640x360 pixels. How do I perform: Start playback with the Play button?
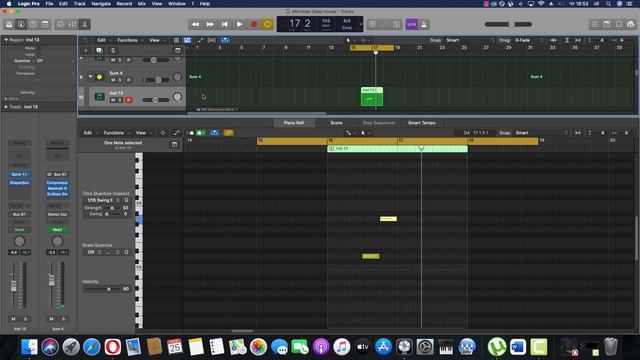point(239,24)
